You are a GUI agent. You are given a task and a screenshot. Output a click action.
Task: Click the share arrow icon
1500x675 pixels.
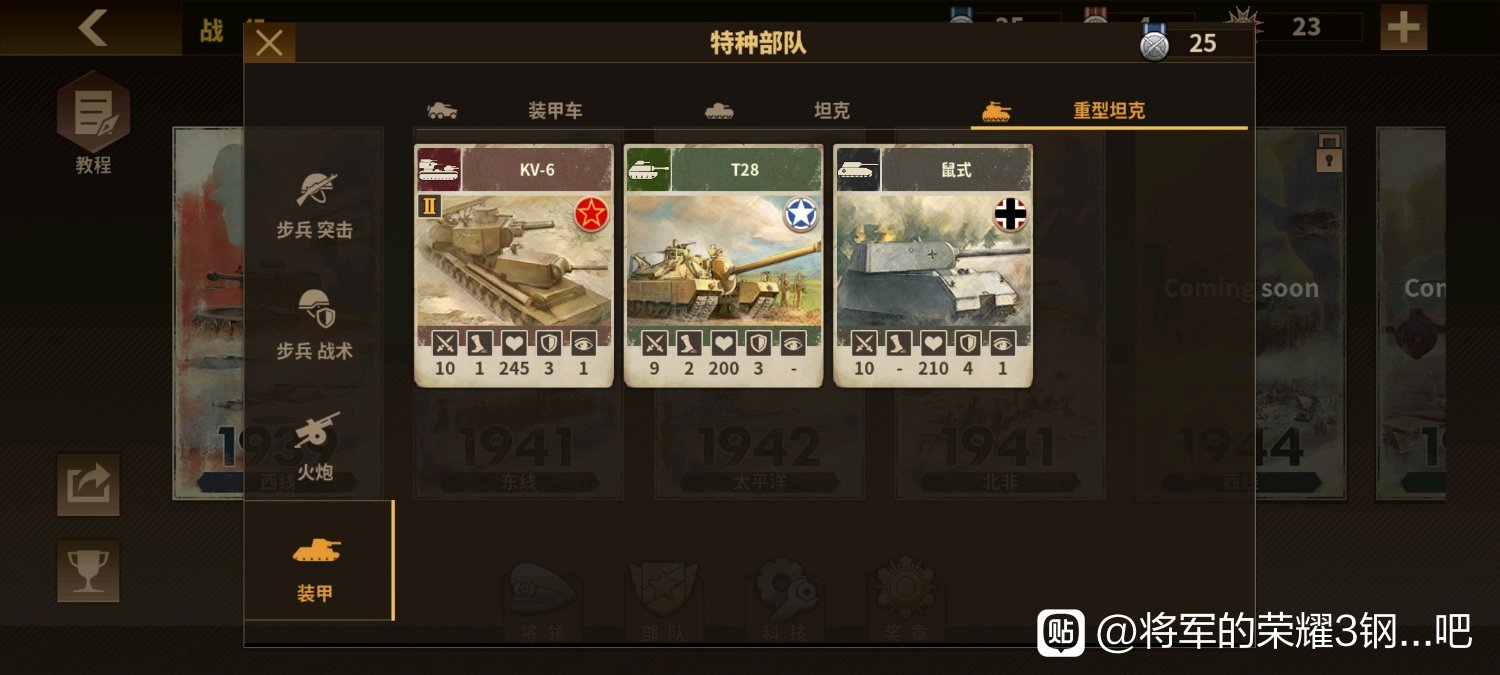pyautogui.click(x=88, y=485)
